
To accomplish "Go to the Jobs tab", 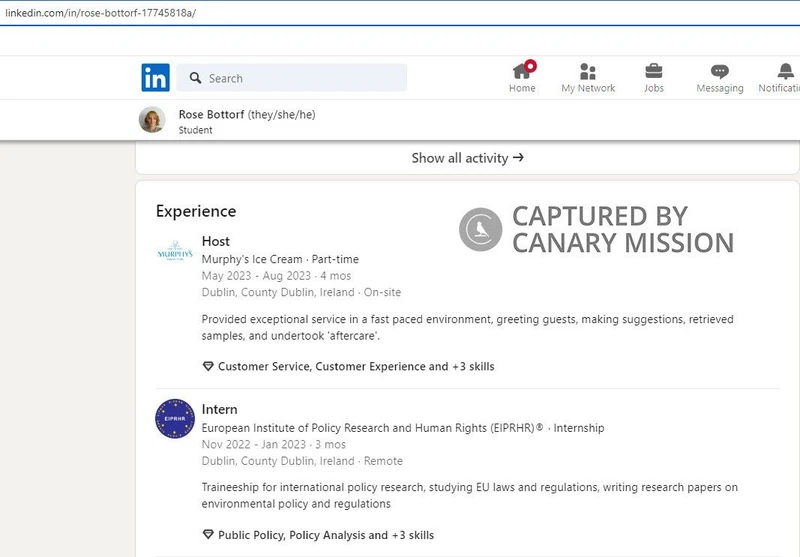I will point(654,78).
